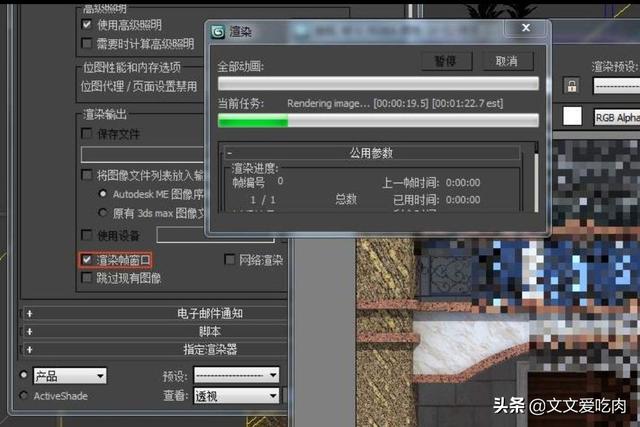640x427 pixels.
Task: Toggle the 使用高级照明 checkbox
Action: (87, 23)
